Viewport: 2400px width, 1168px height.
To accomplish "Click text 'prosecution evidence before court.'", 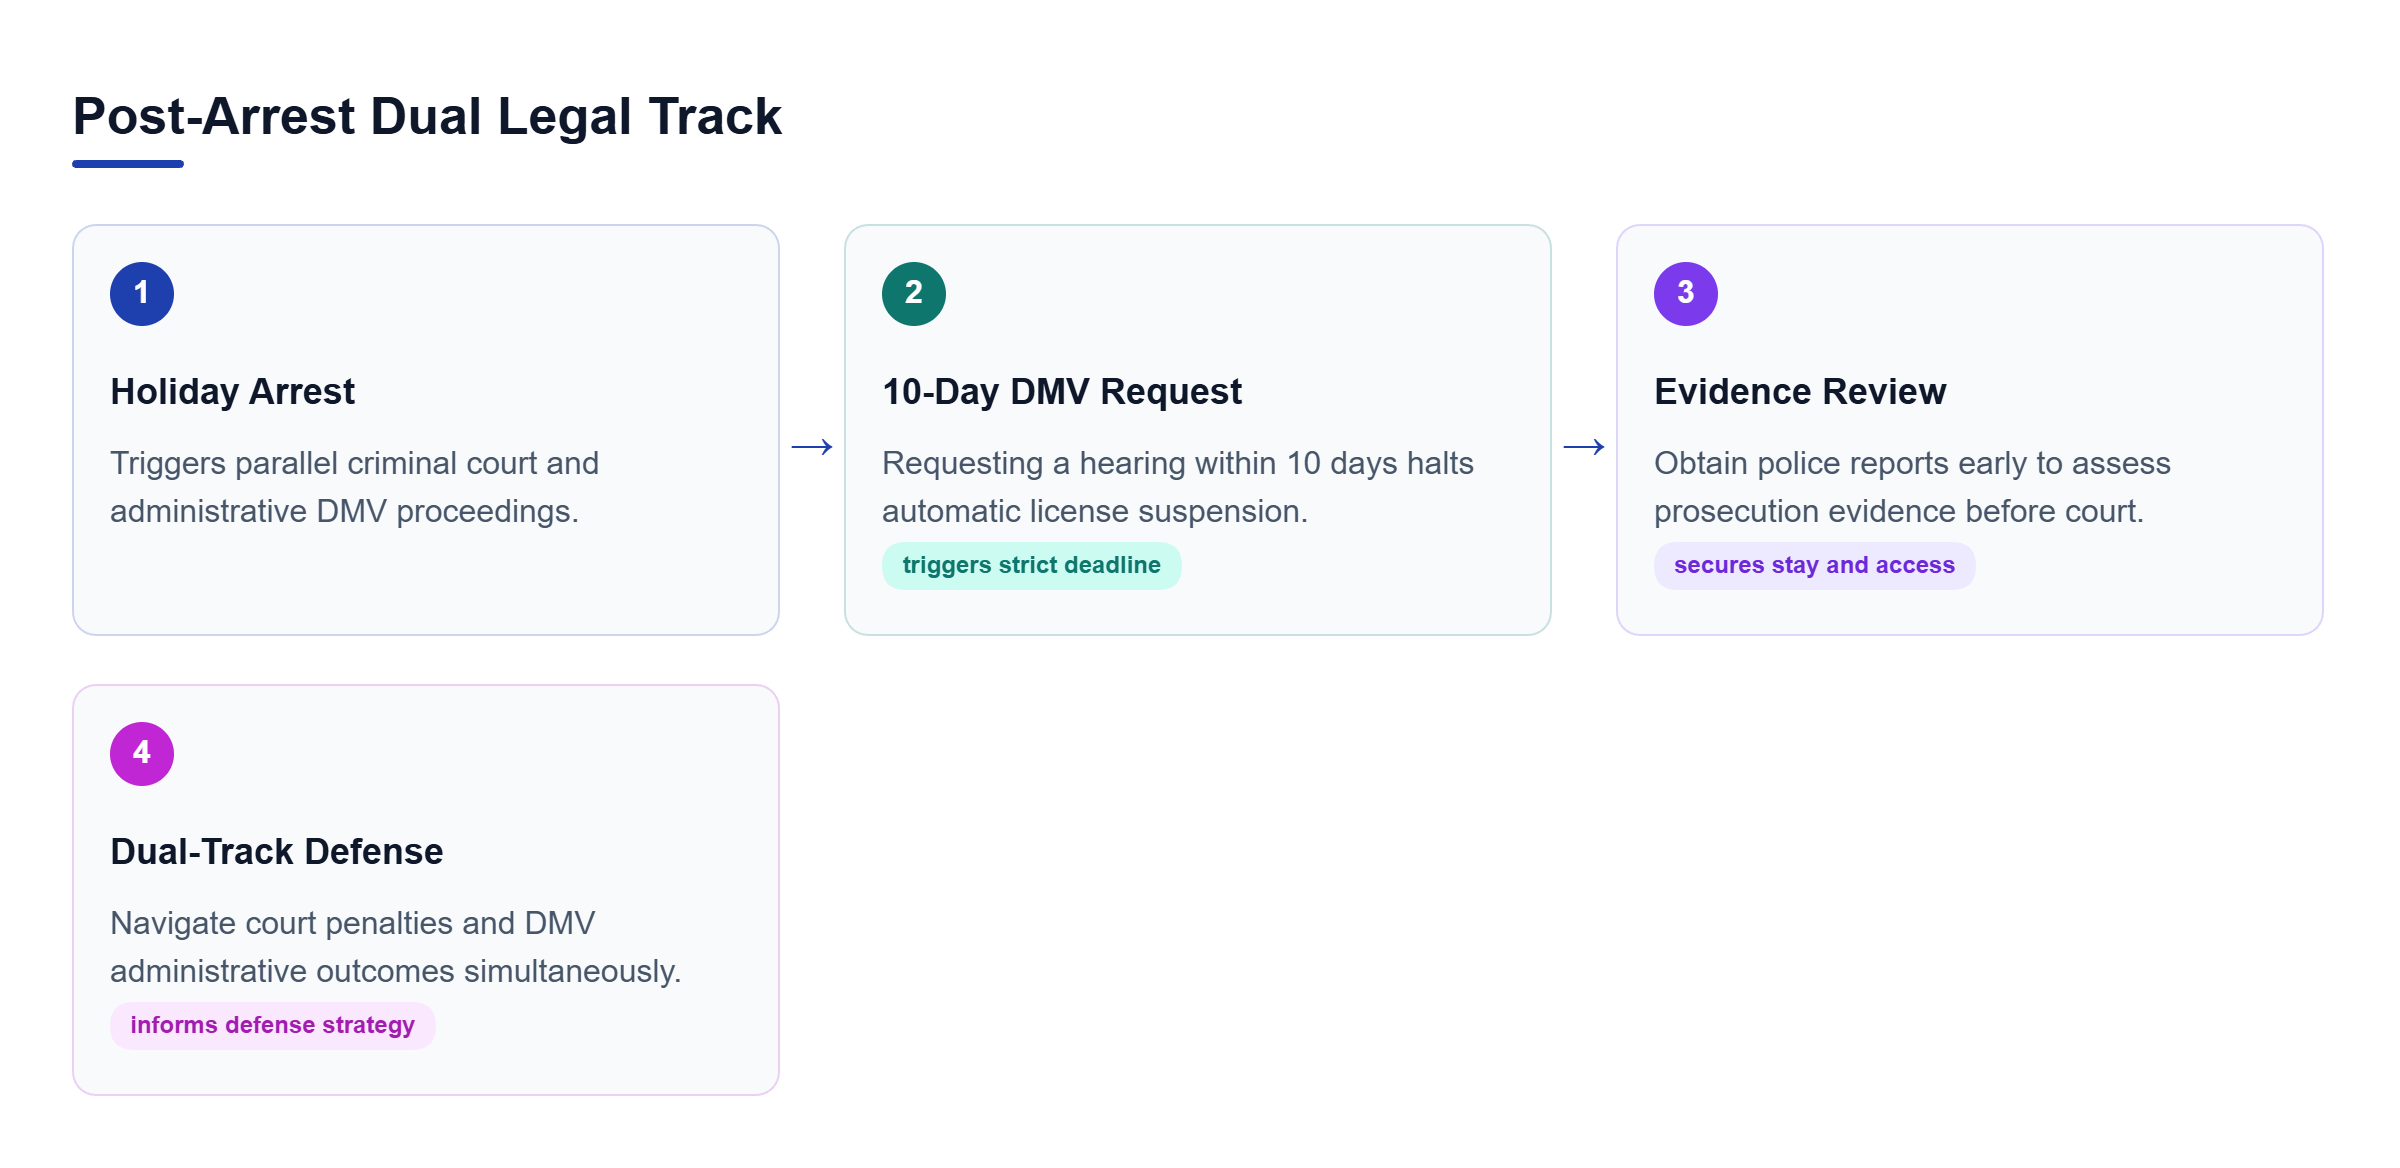I will tap(1899, 512).
